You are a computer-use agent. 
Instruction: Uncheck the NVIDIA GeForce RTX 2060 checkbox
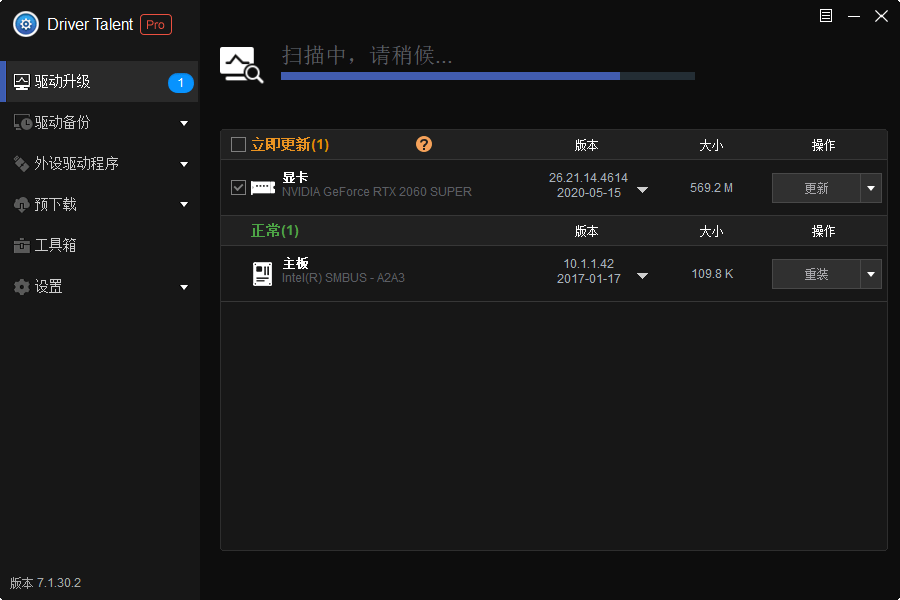tap(238, 187)
